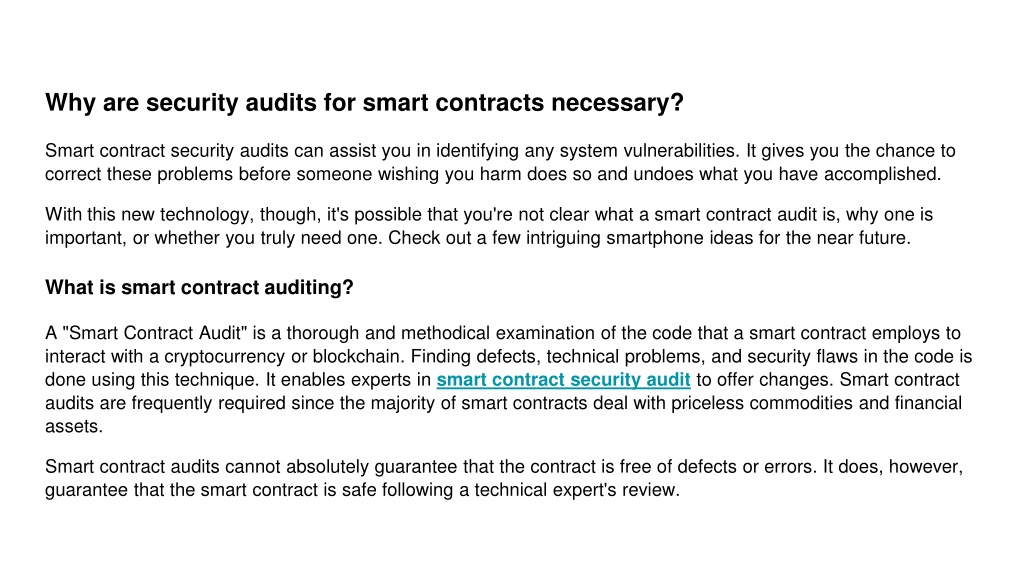
Task: Click the word 'assets.' ending the audit paragraph
Action: click(x=74, y=427)
